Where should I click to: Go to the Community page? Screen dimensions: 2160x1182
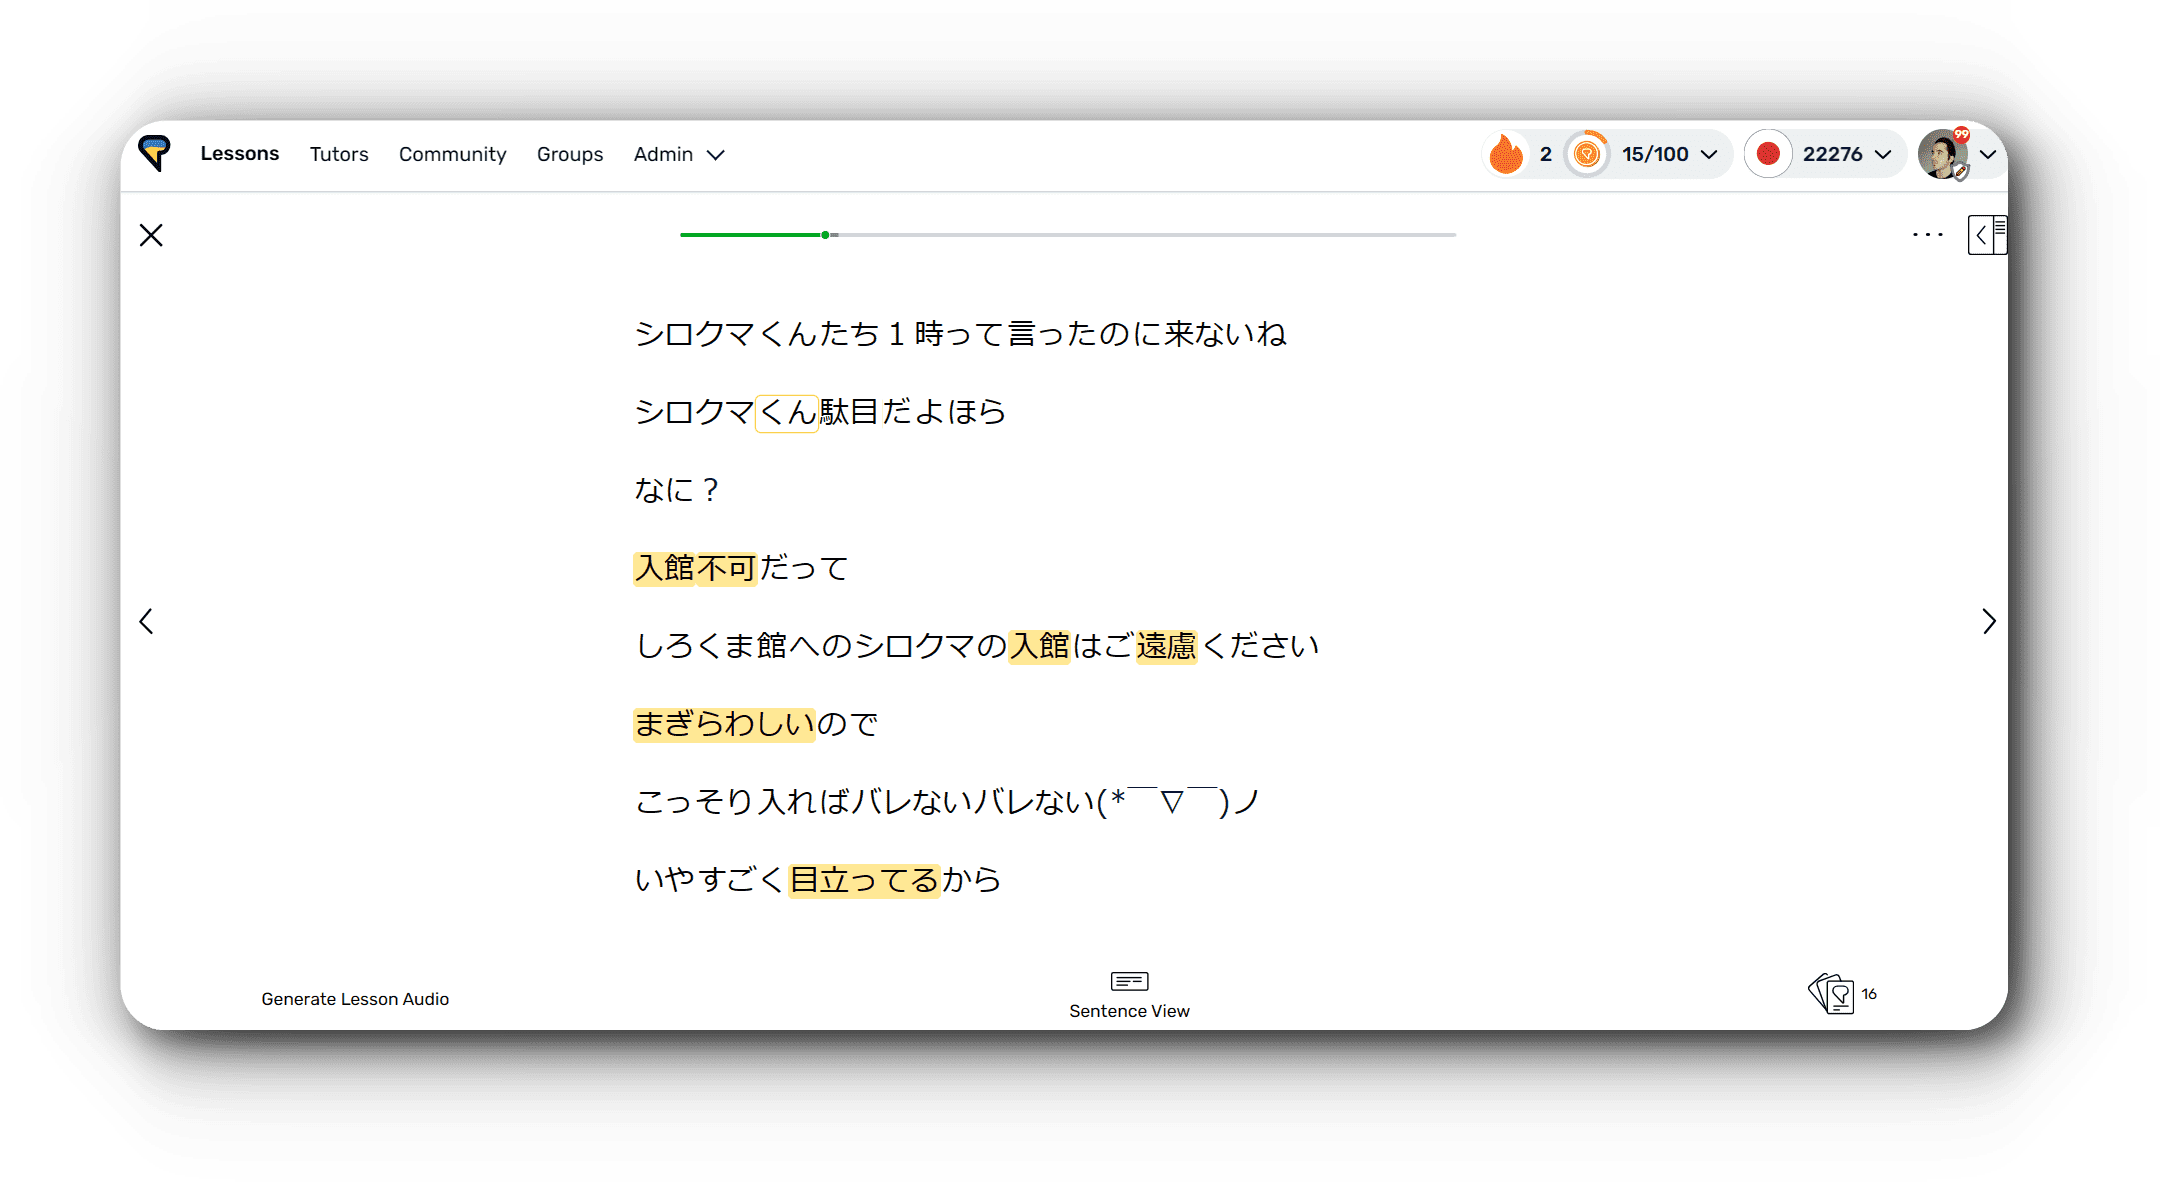pyautogui.click(x=452, y=154)
